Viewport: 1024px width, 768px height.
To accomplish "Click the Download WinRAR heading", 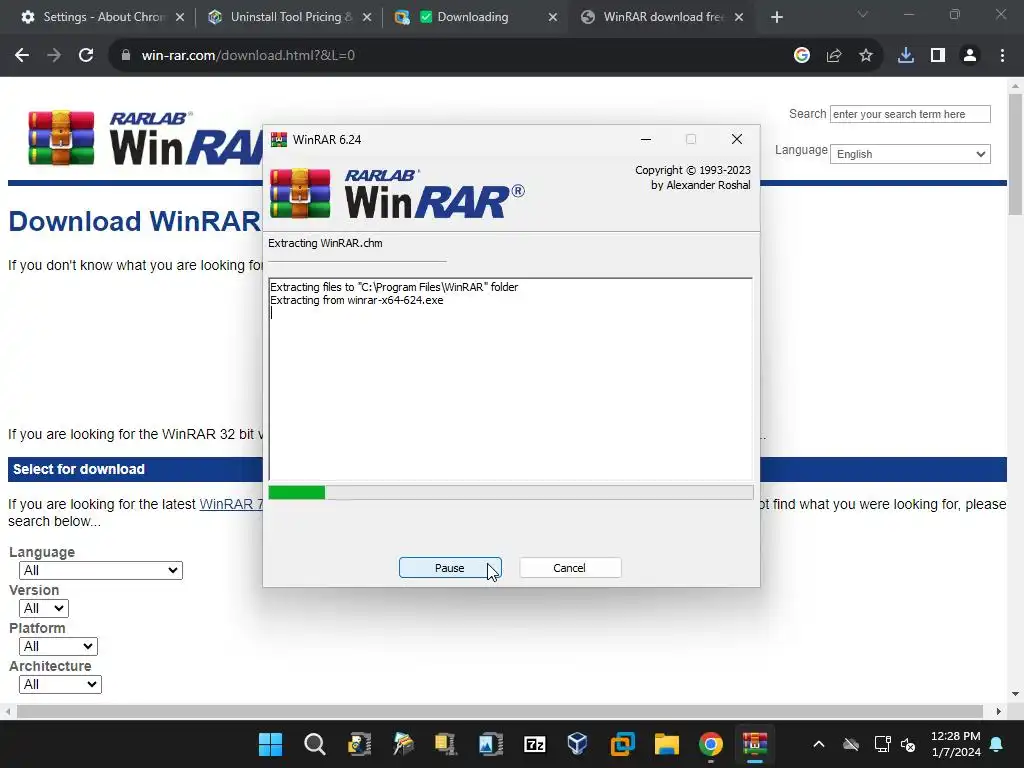I will (135, 221).
